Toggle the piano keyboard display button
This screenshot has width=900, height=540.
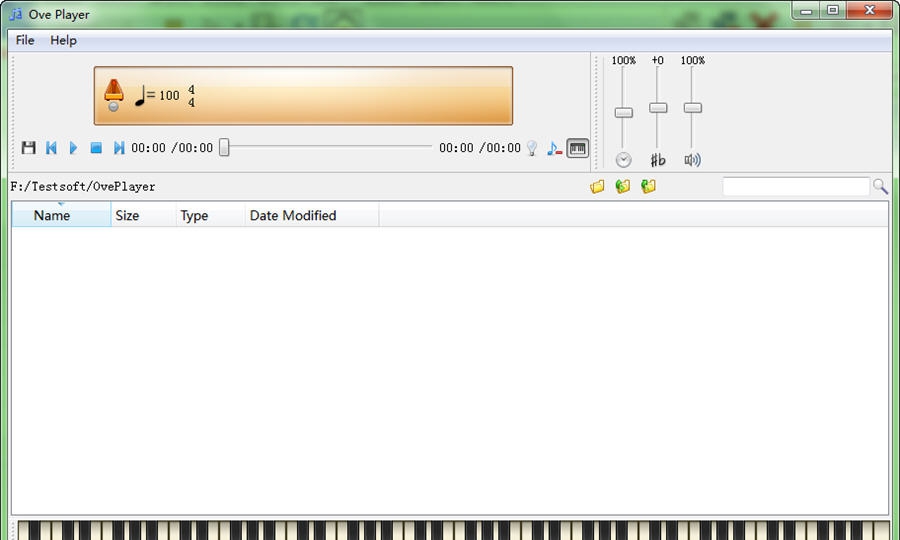[x=577, y=148]
